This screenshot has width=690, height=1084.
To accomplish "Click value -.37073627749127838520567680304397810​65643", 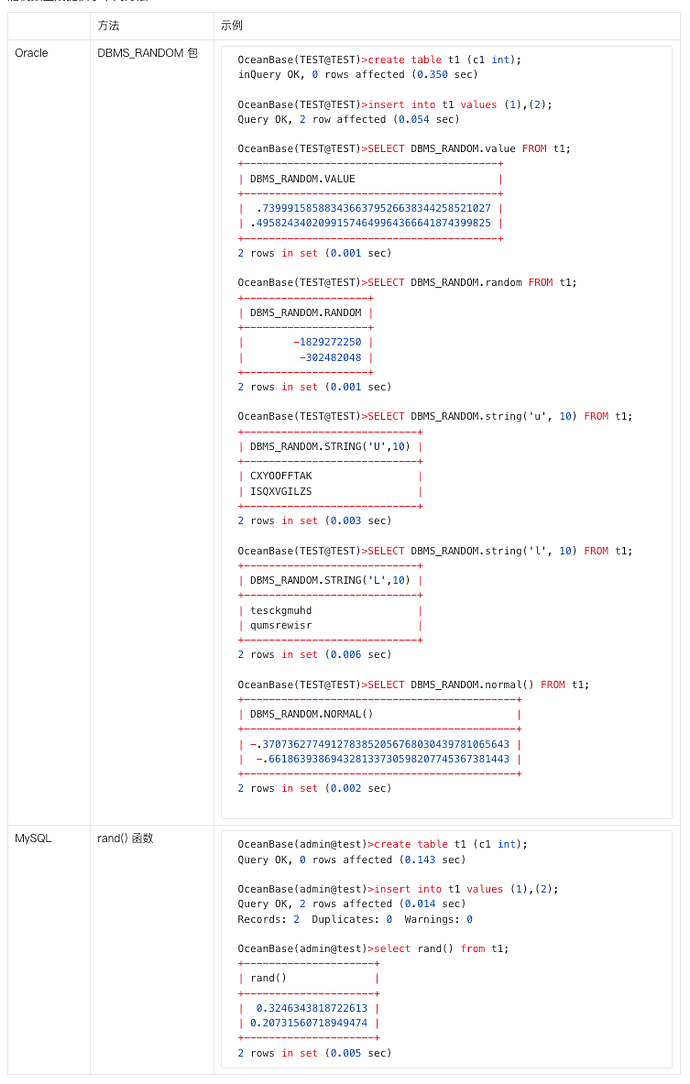I will click(380, 745).
